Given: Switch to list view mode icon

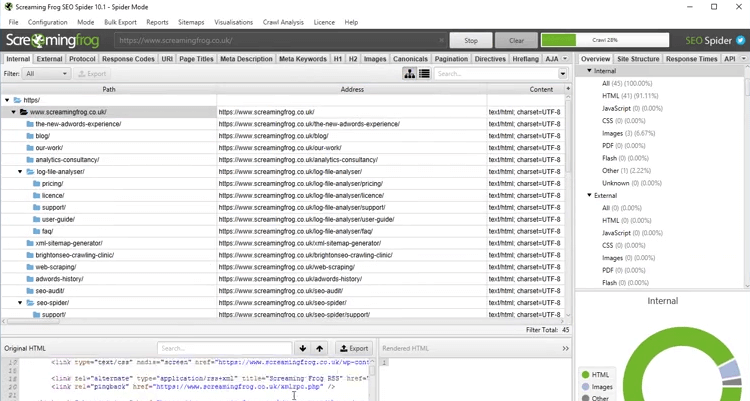Looking at the screenshot, I should pyautogui.click(x=424, y=74).
